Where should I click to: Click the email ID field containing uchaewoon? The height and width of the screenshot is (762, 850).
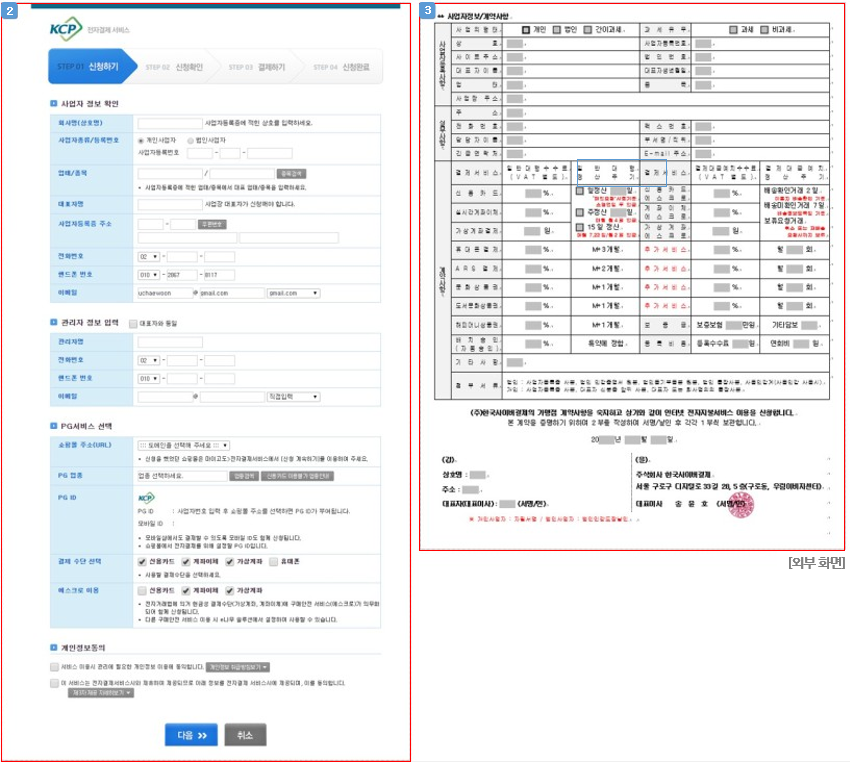click(165, 293)
